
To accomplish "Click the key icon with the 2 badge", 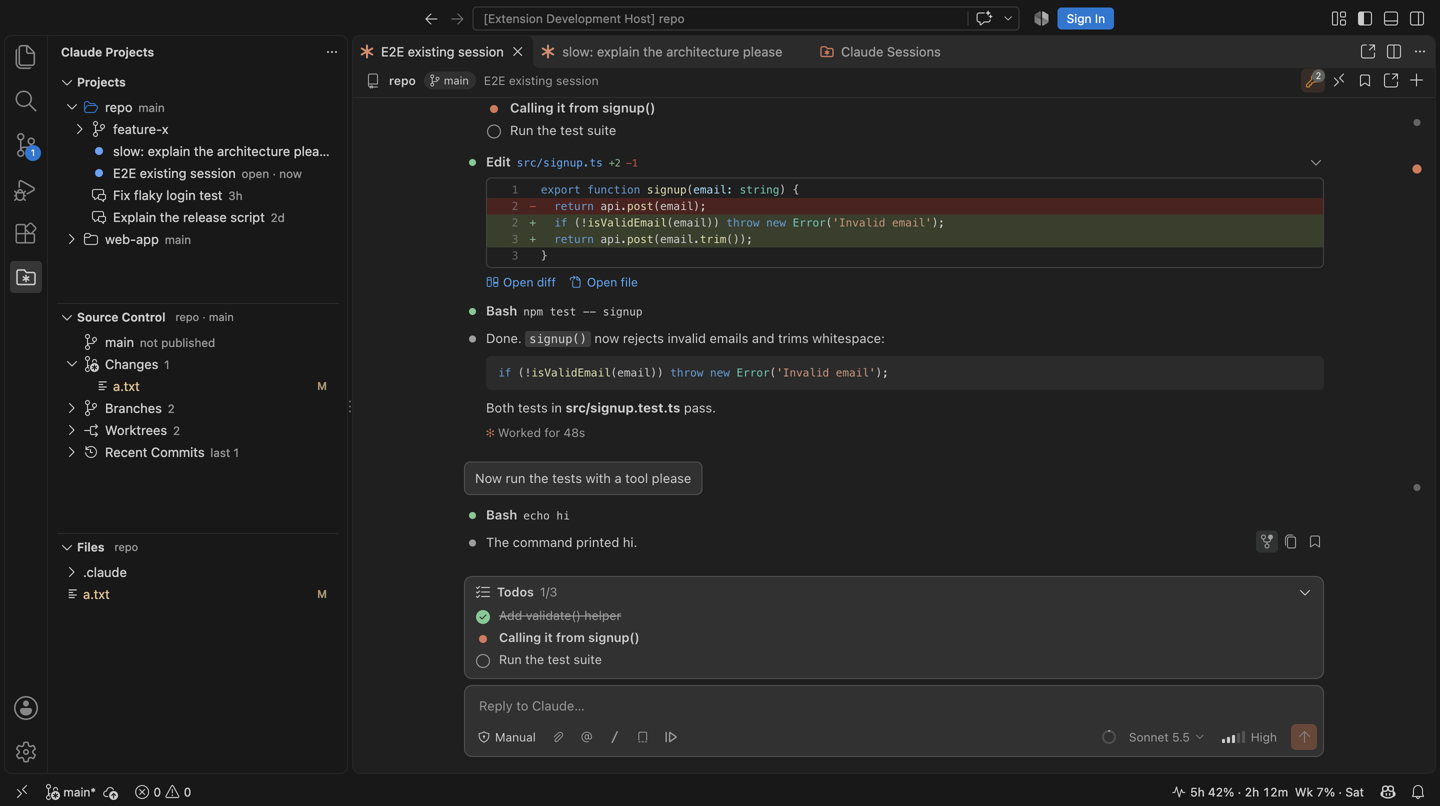I will click(1313, 81).
